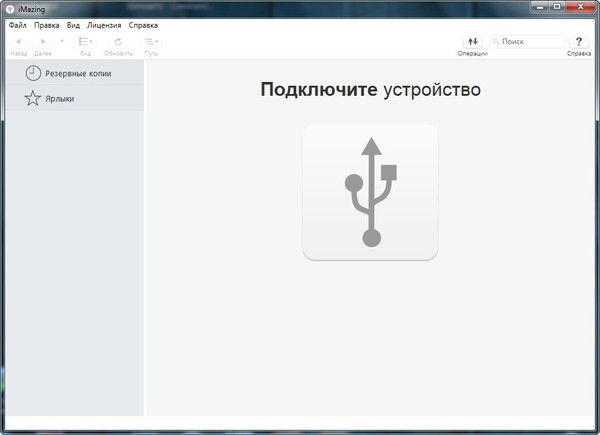Click the search (Поиск) input field
This screenshot has width=600, height=435.
coord(531,42)
